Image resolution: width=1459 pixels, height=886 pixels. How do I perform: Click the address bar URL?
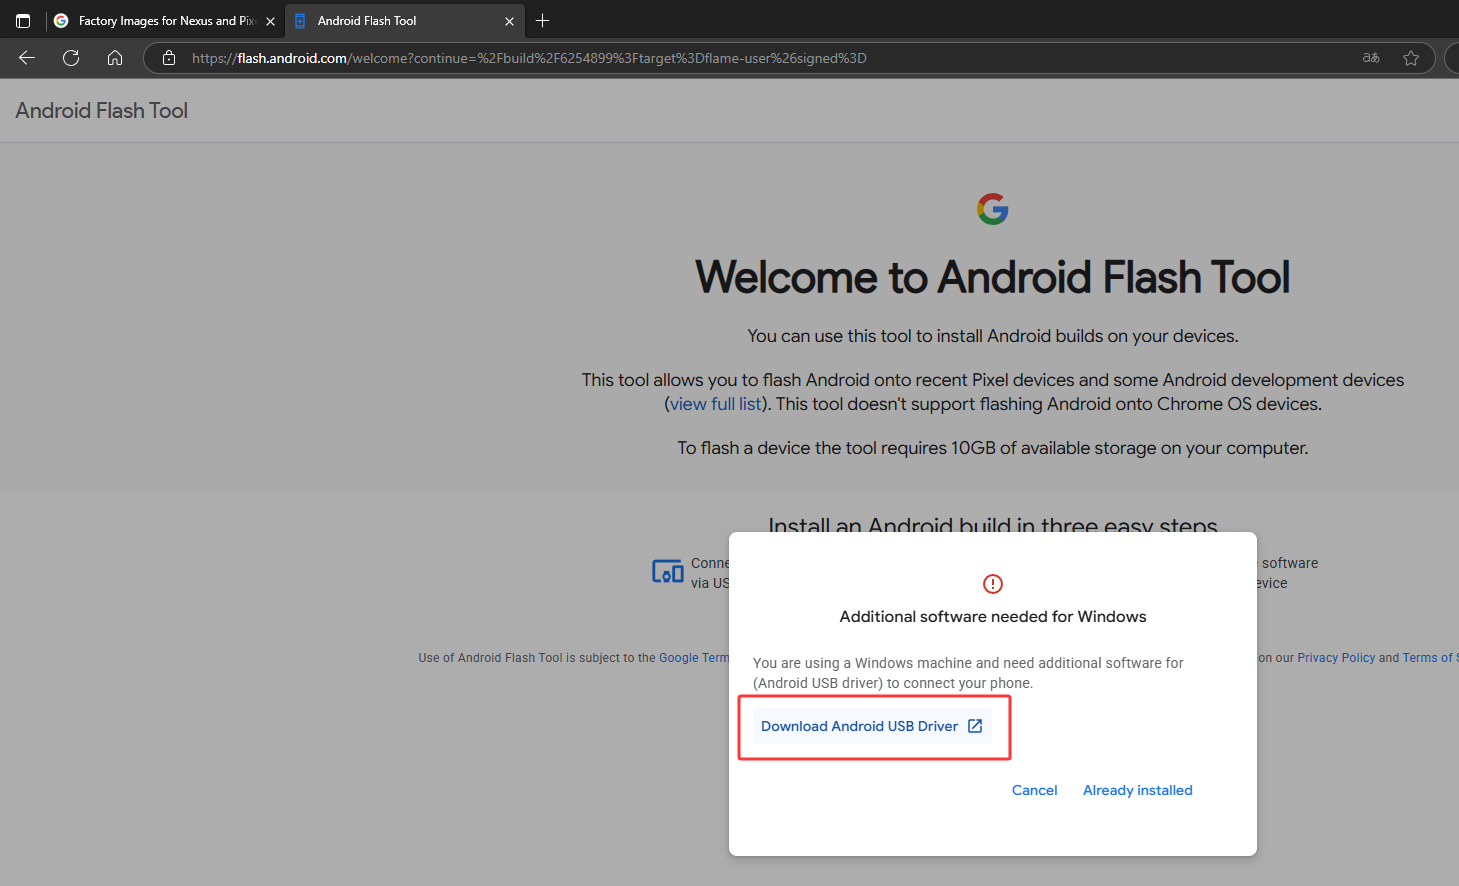coord(529,58)
